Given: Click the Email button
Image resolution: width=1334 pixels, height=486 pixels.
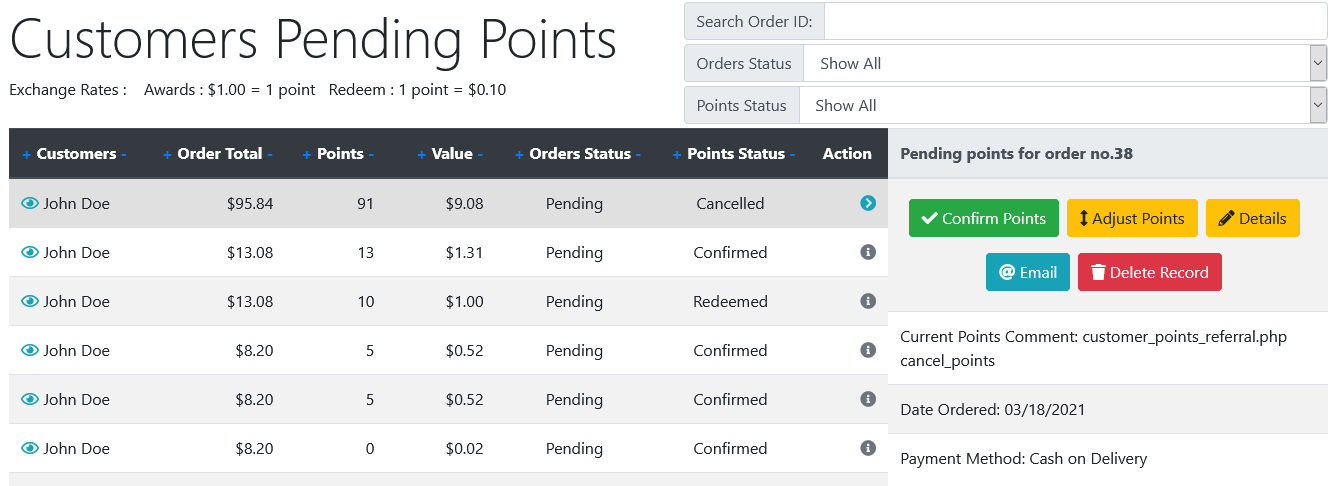Looking at the screenshot, I should click(1028, 272).
